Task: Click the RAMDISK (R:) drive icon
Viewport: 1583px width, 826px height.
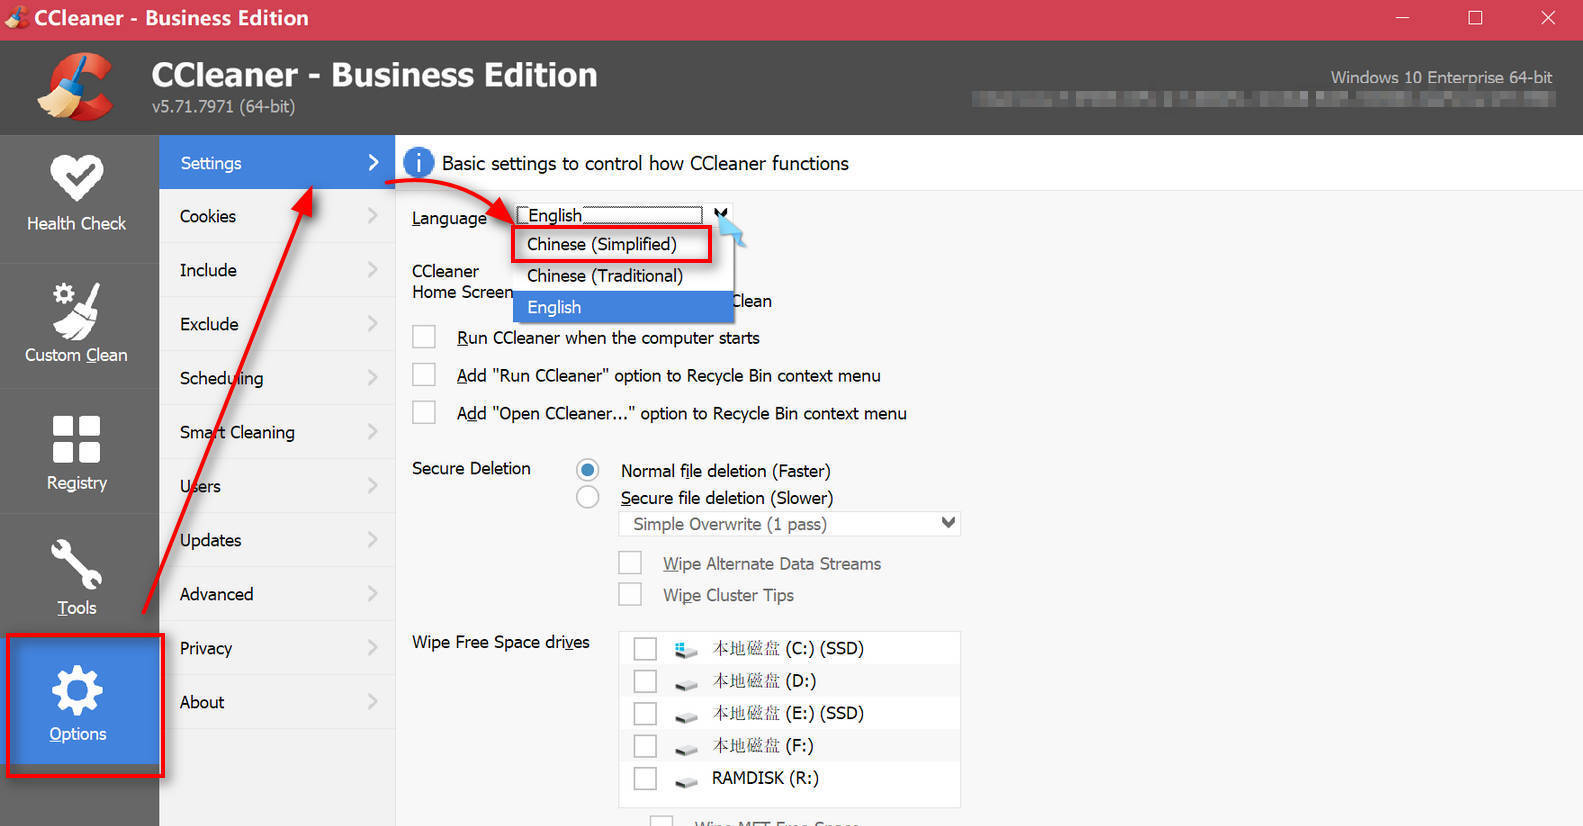Action: point(685,780)
